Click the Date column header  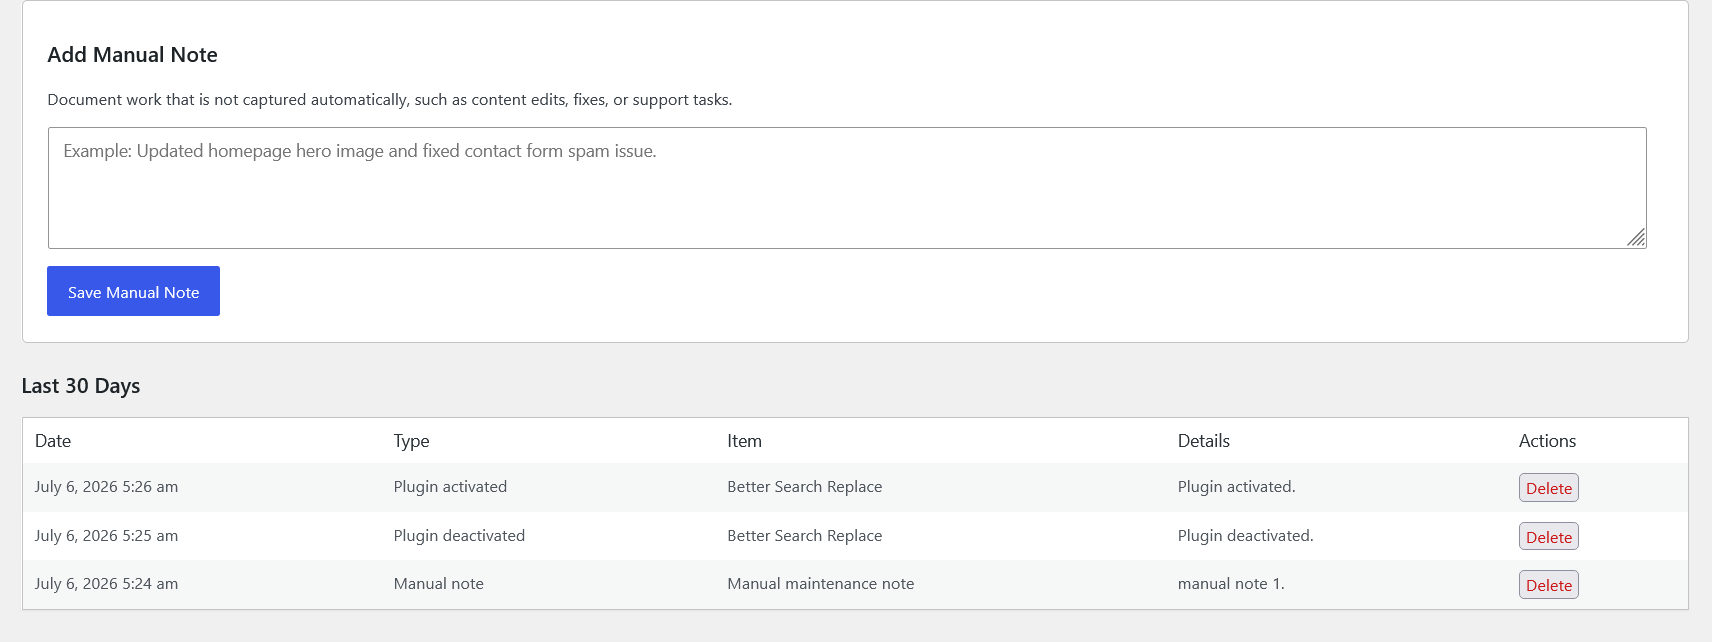coord(53,441)
